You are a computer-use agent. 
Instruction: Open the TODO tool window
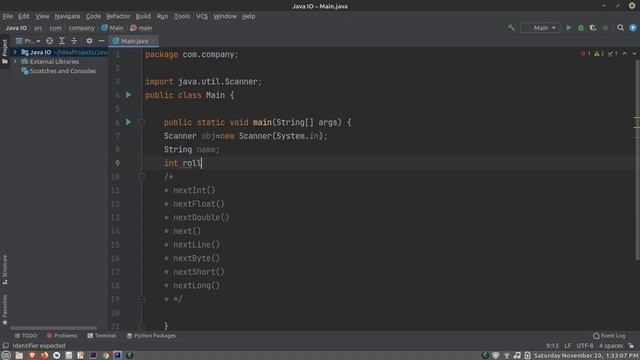point(26,336)
